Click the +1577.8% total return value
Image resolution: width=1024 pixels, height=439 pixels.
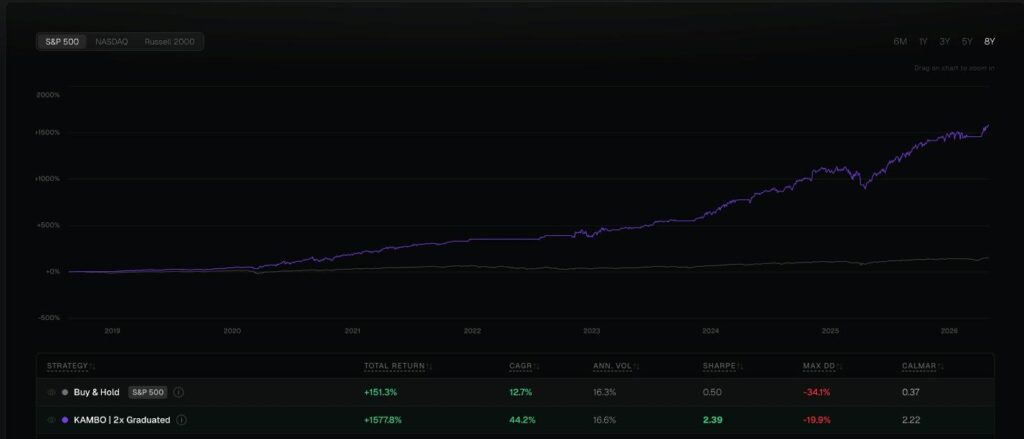pos(383,420)
